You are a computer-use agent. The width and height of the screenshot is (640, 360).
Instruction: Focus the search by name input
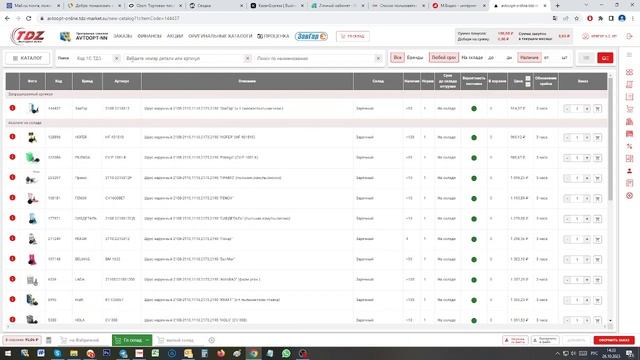(314, 58)
